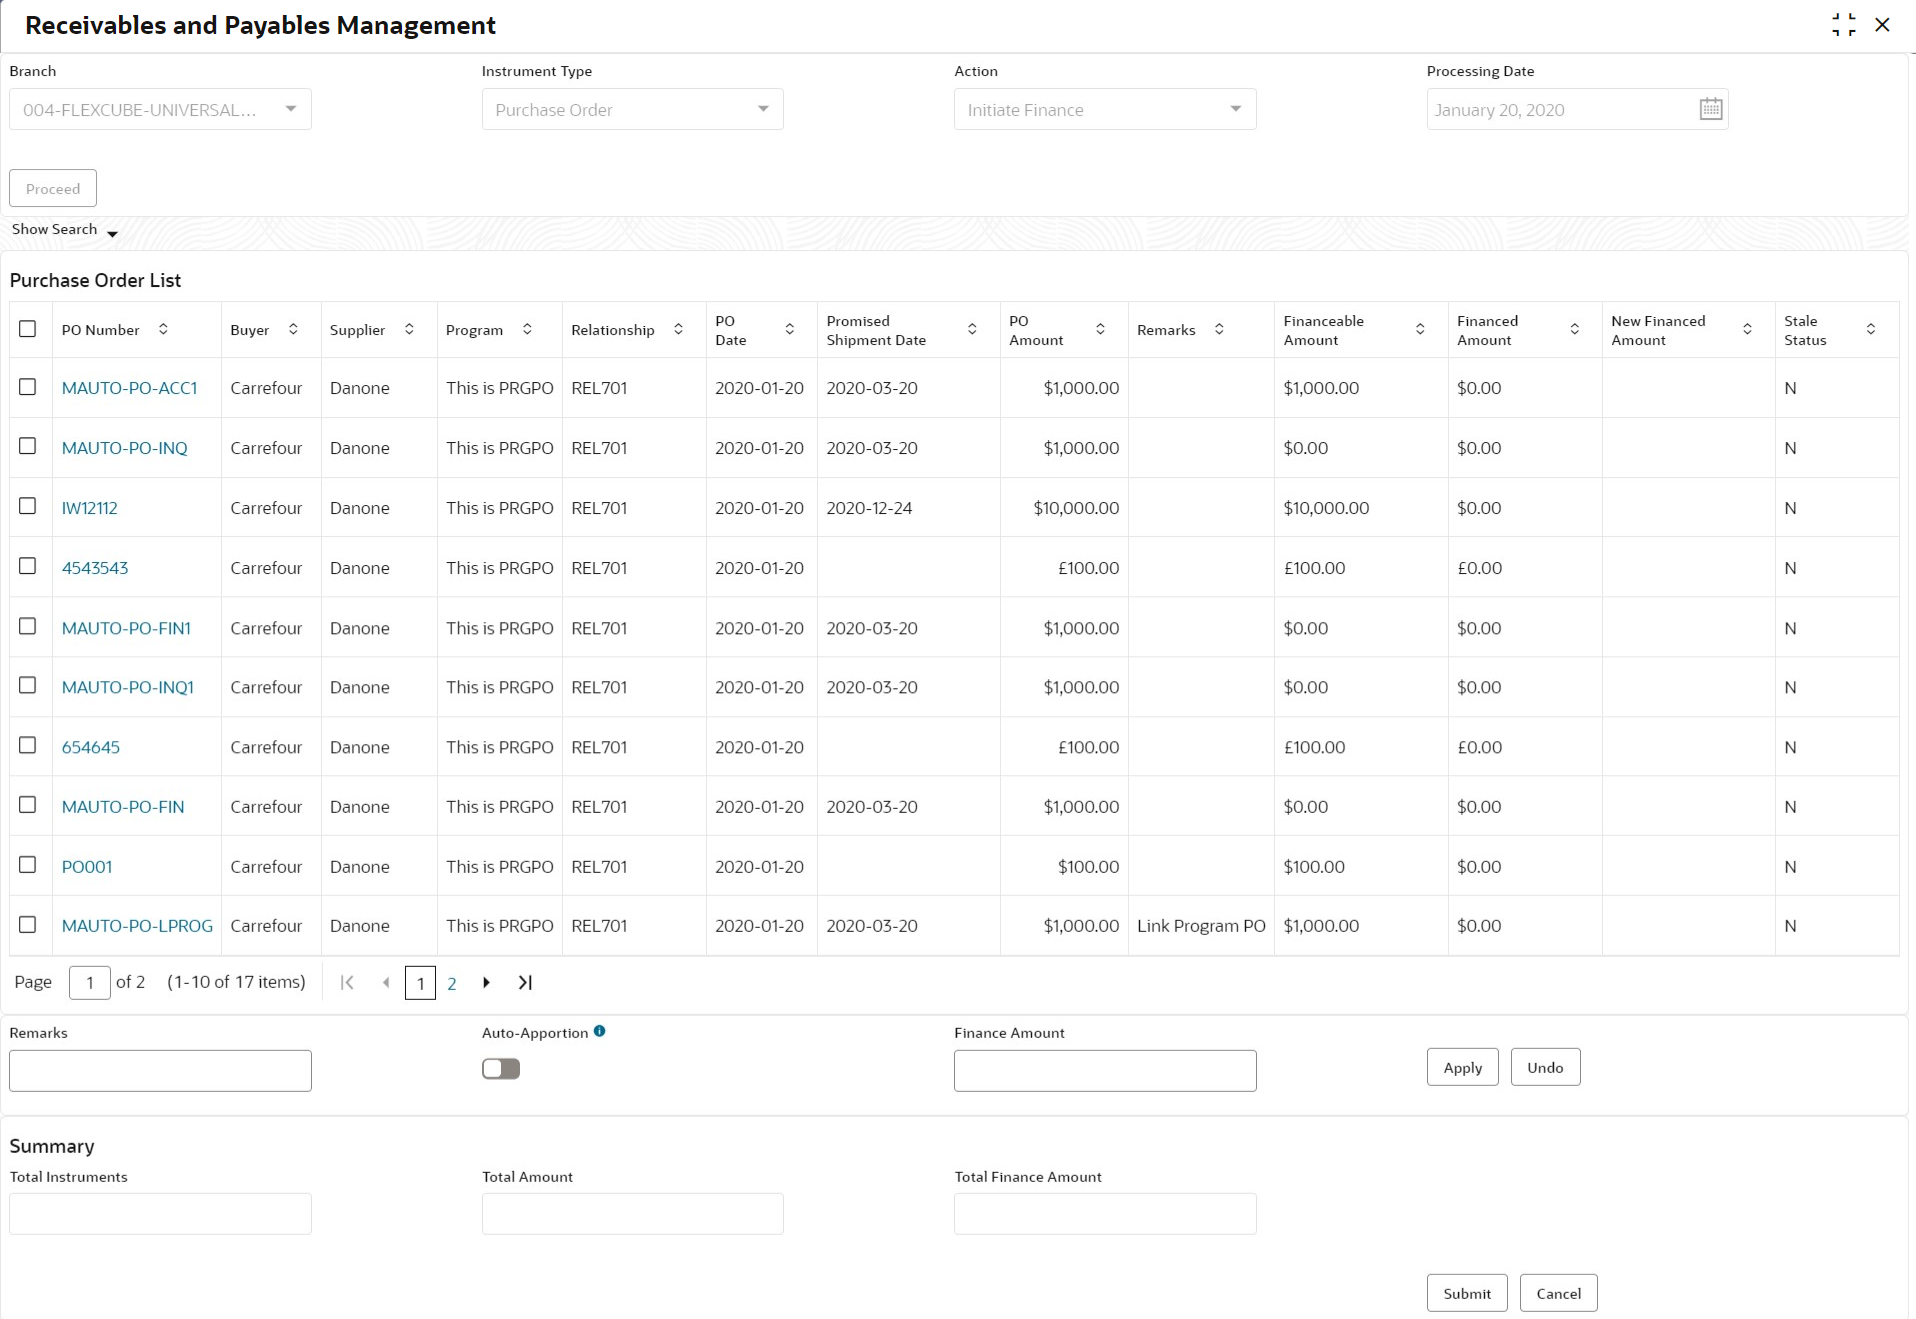Check the MAUTO-PO-LPROG row checkbox
1916x1319 pixels.
pyautogui.click(x=28, y=925)
